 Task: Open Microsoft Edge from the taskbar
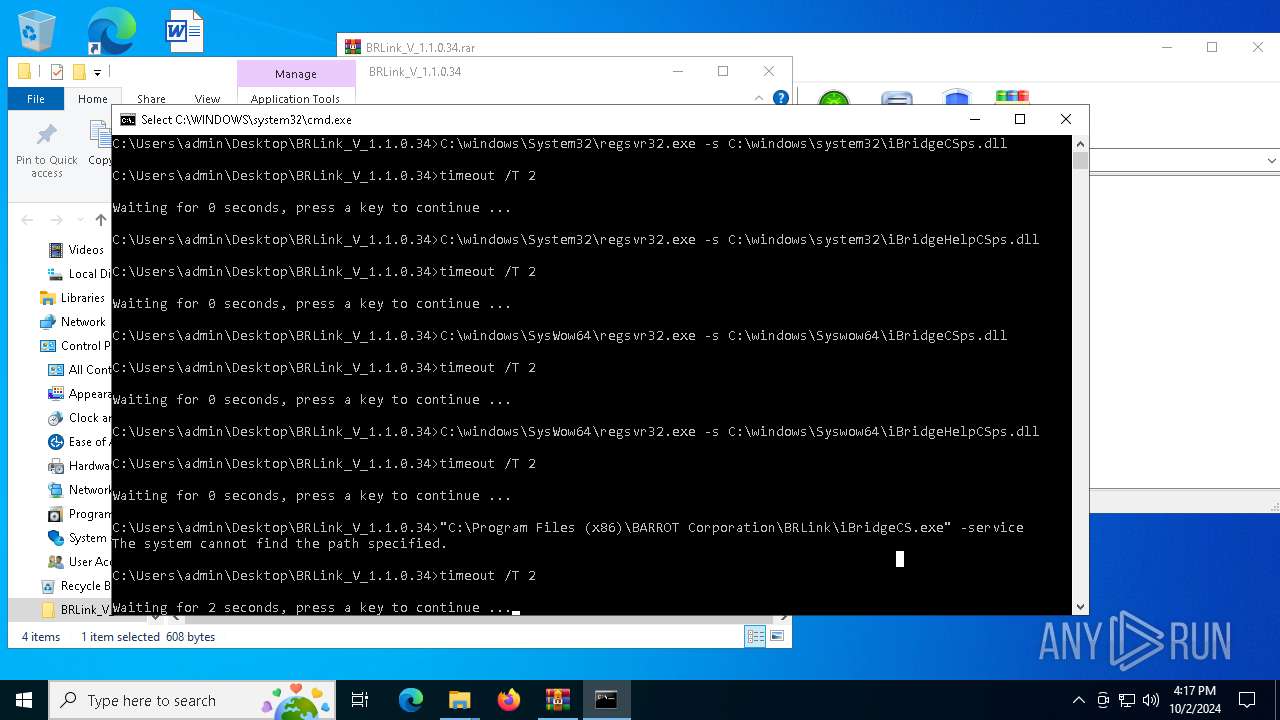click(x=411, y=700)
